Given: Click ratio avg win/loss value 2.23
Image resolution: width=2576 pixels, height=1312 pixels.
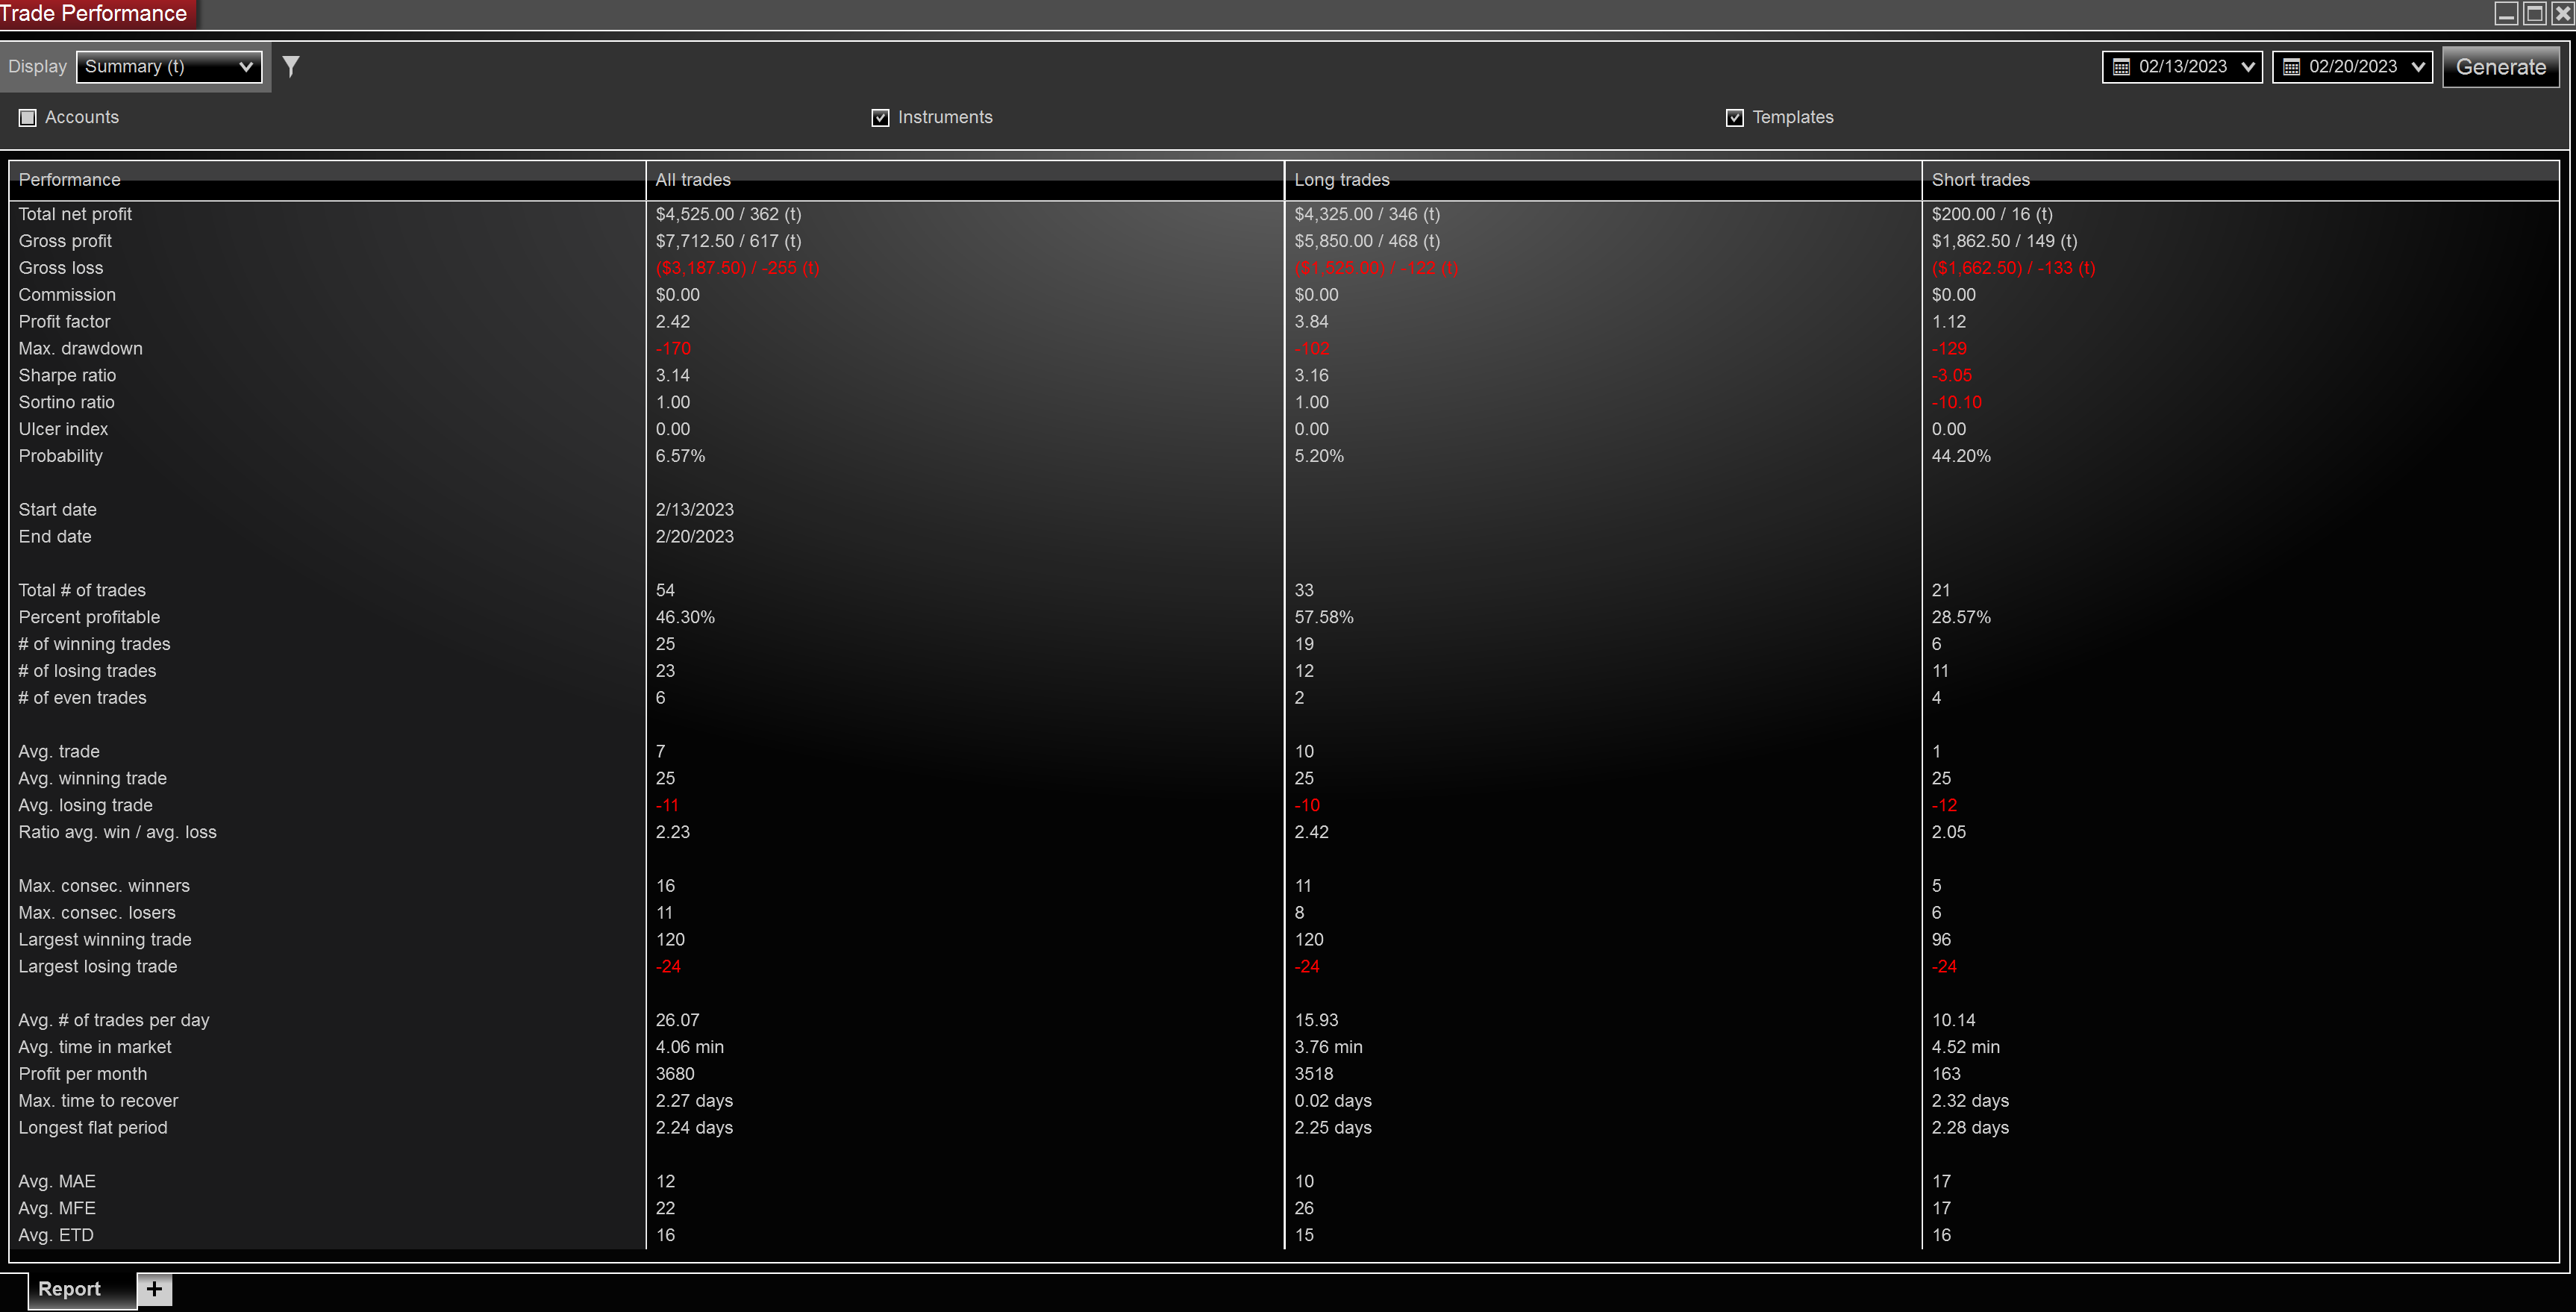Looking at the screenshot, I should (x=672, y=832).
